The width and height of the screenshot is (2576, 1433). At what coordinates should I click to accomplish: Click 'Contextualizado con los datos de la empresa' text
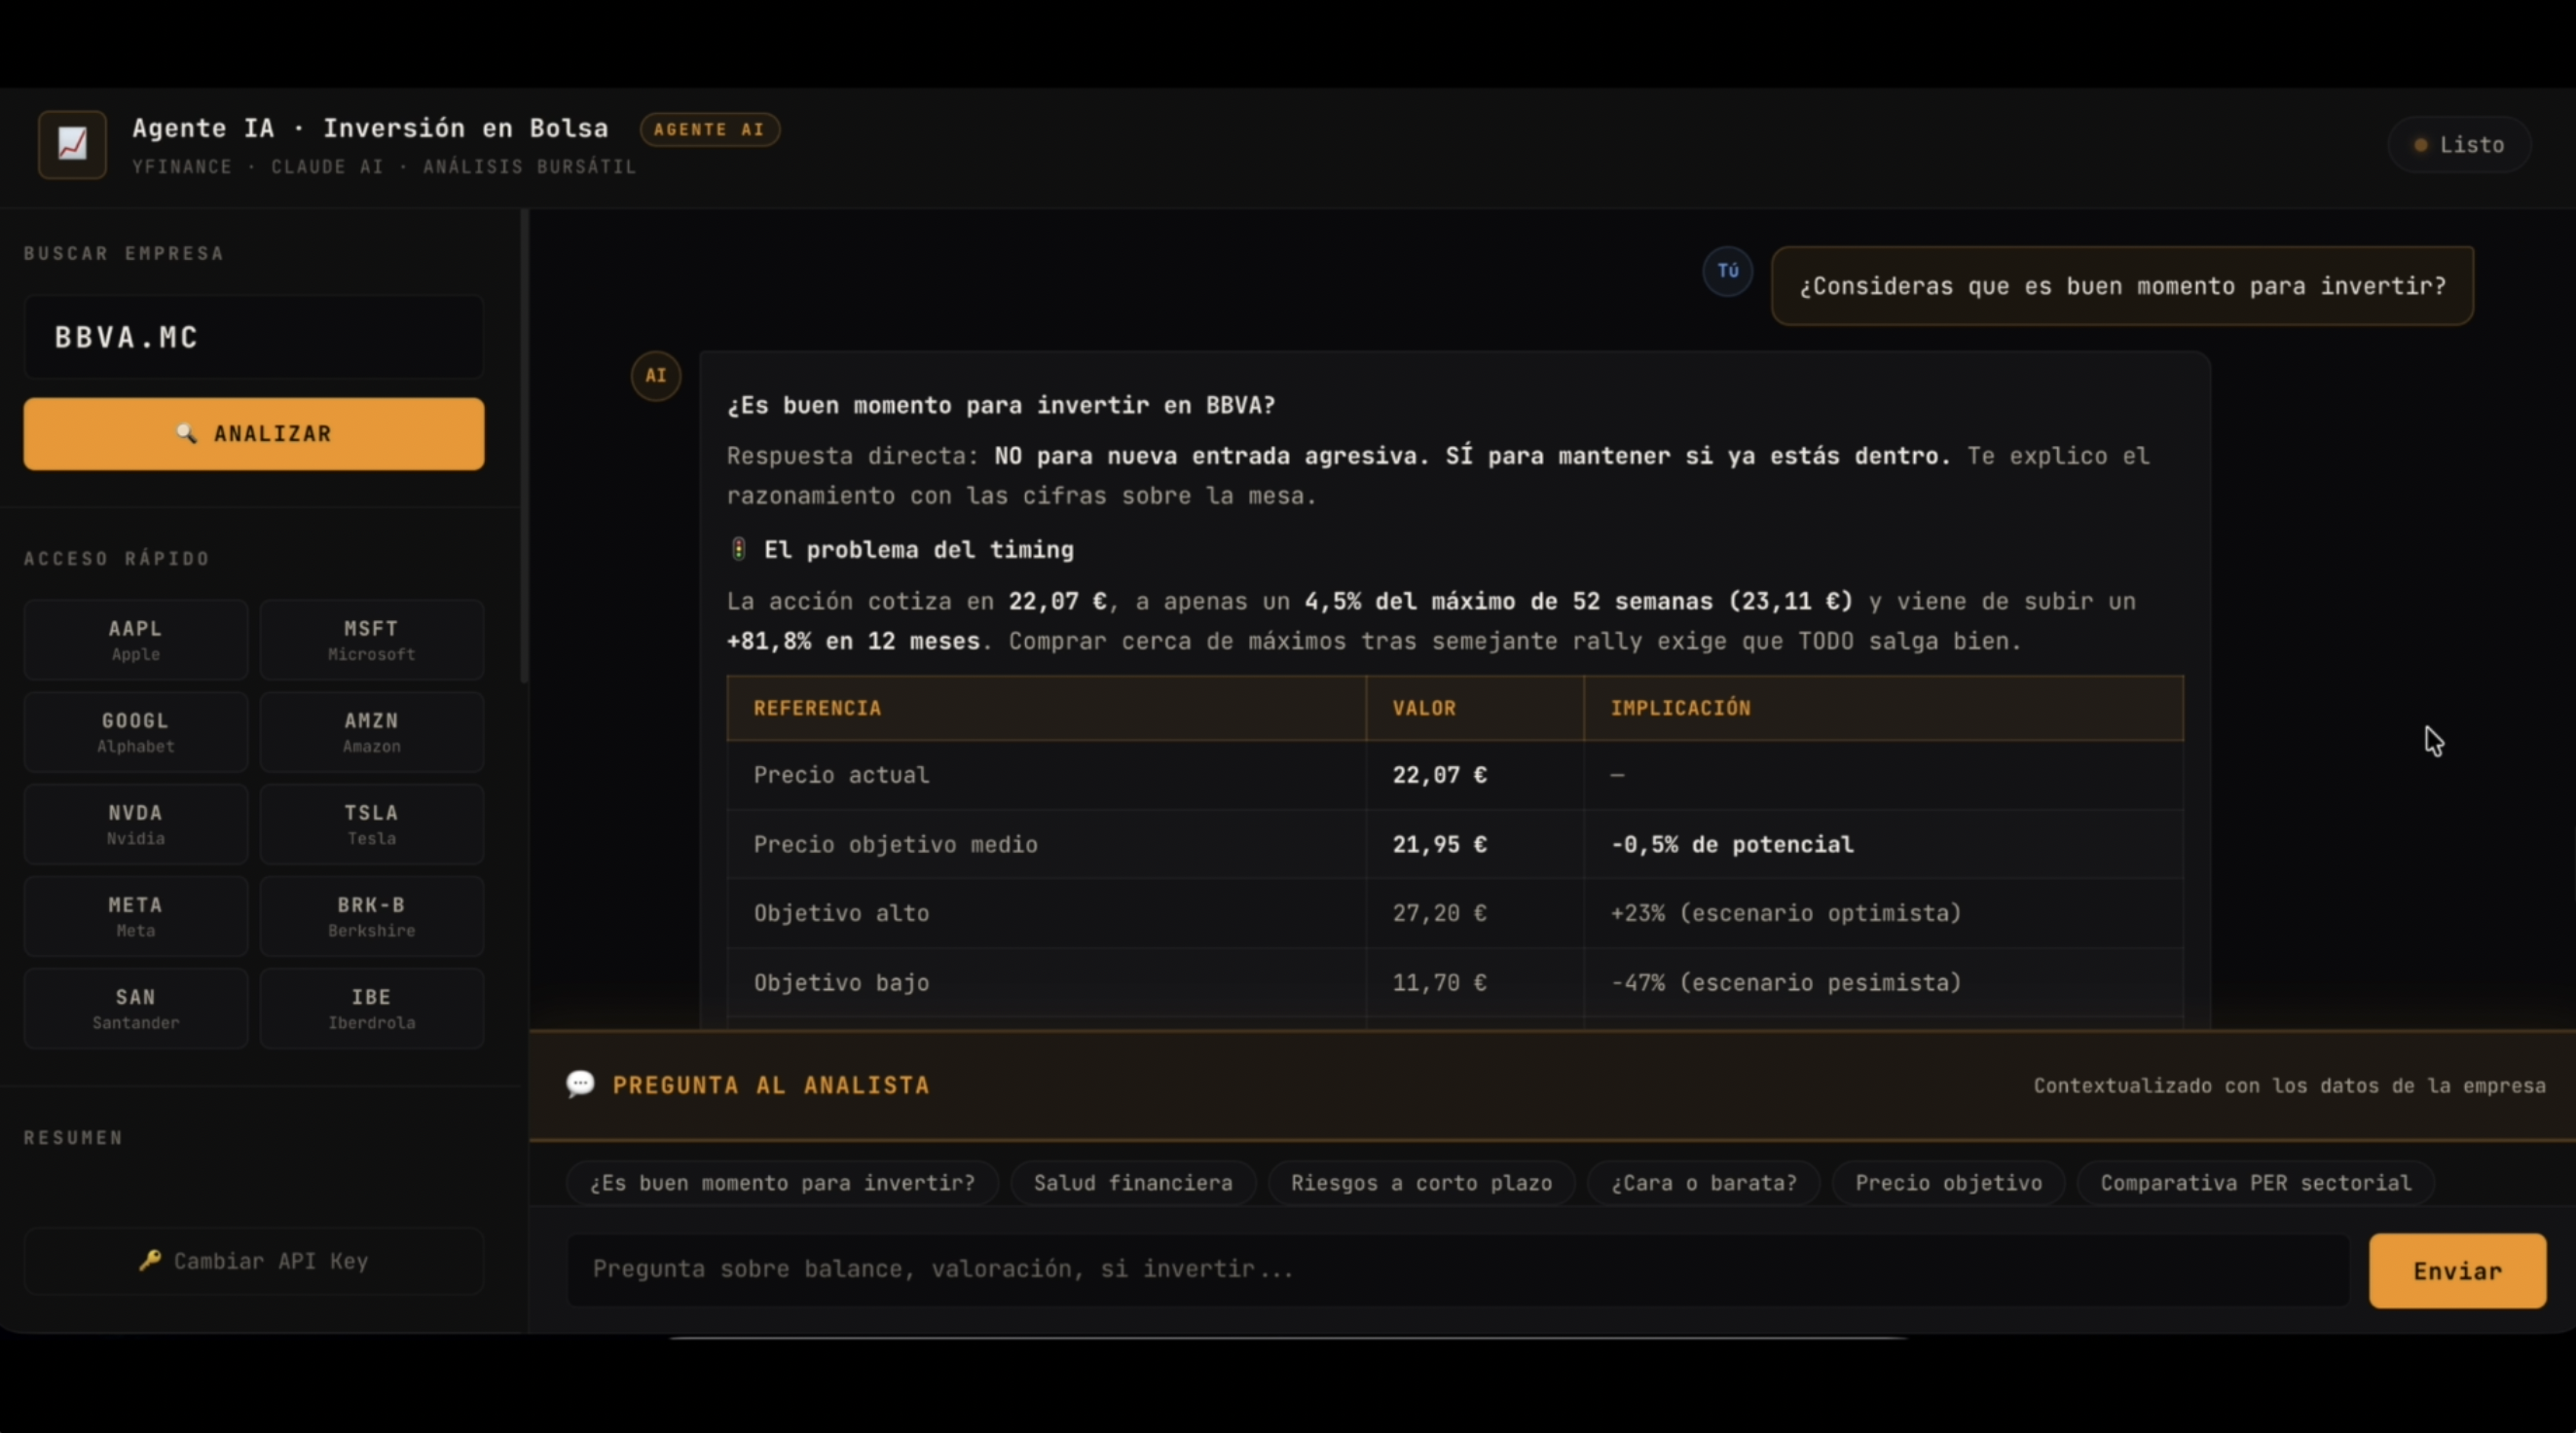click(2289, 1085)
